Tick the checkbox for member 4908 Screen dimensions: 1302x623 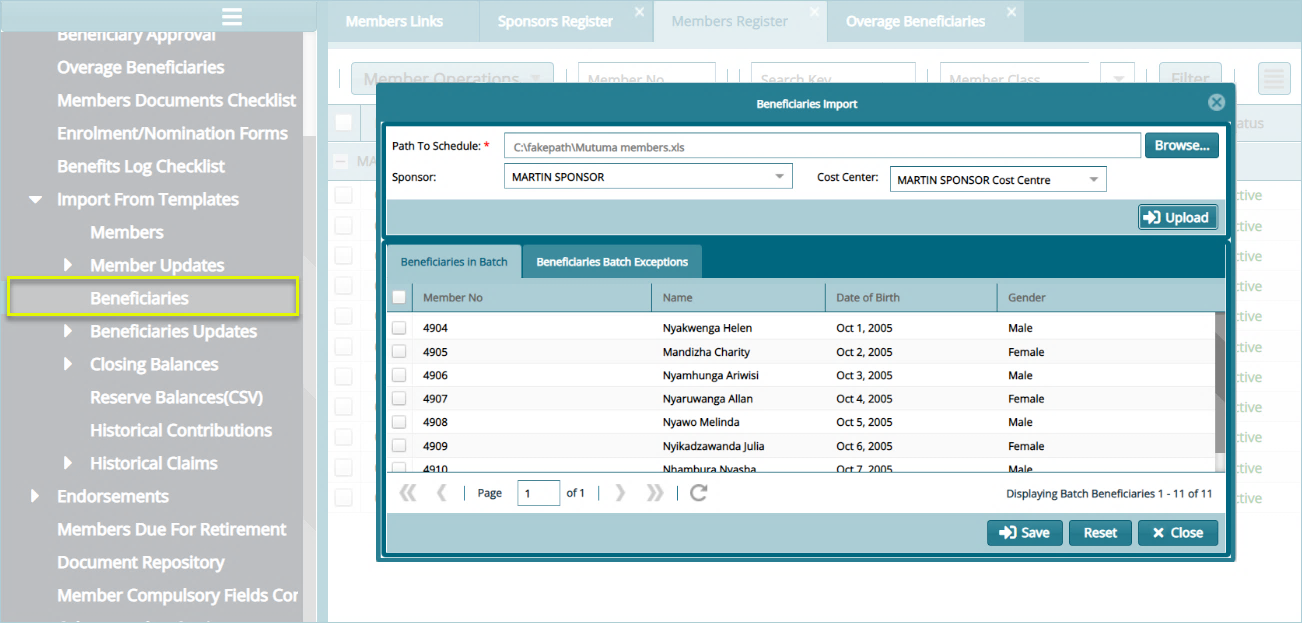(x=399, y=422)
